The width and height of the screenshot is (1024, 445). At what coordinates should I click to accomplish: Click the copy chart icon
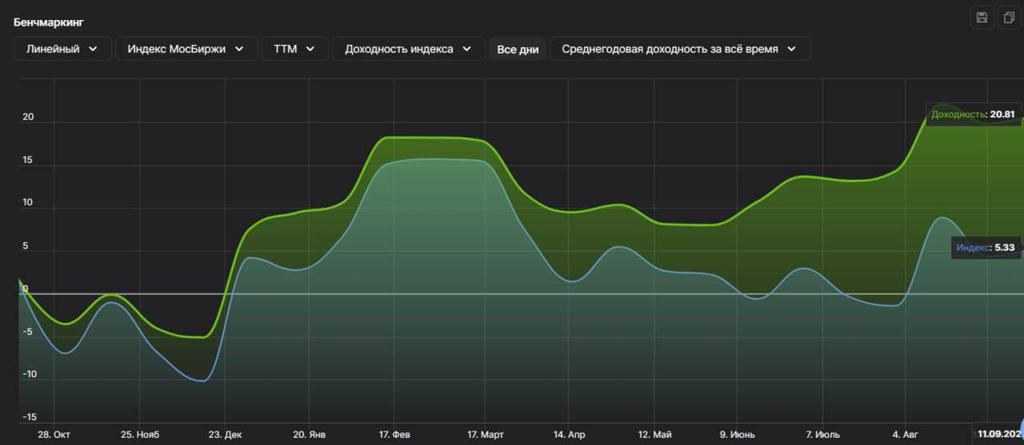click(x=1007, y=18)
